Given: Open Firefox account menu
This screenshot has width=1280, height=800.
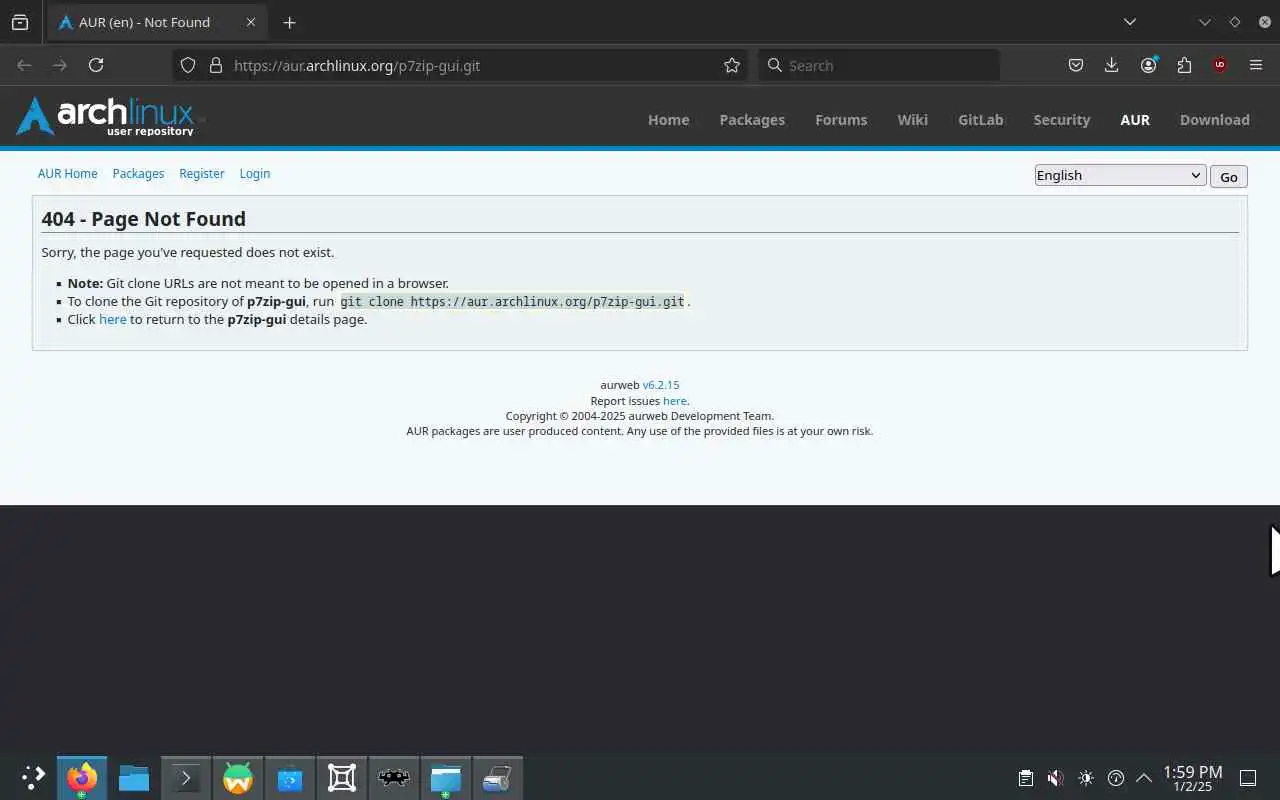Looking at the screenshot, I should (x=1148, y=65).
